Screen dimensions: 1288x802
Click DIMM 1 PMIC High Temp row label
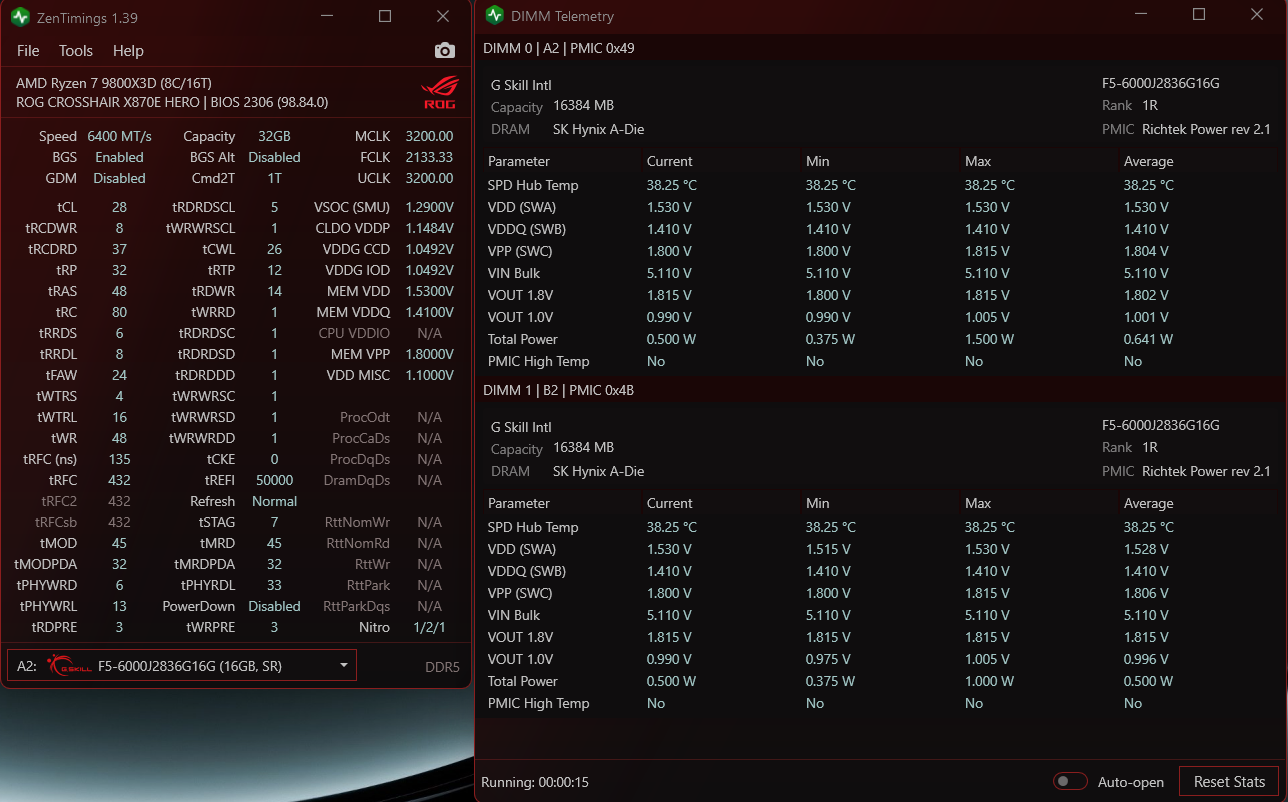point(538,703)
